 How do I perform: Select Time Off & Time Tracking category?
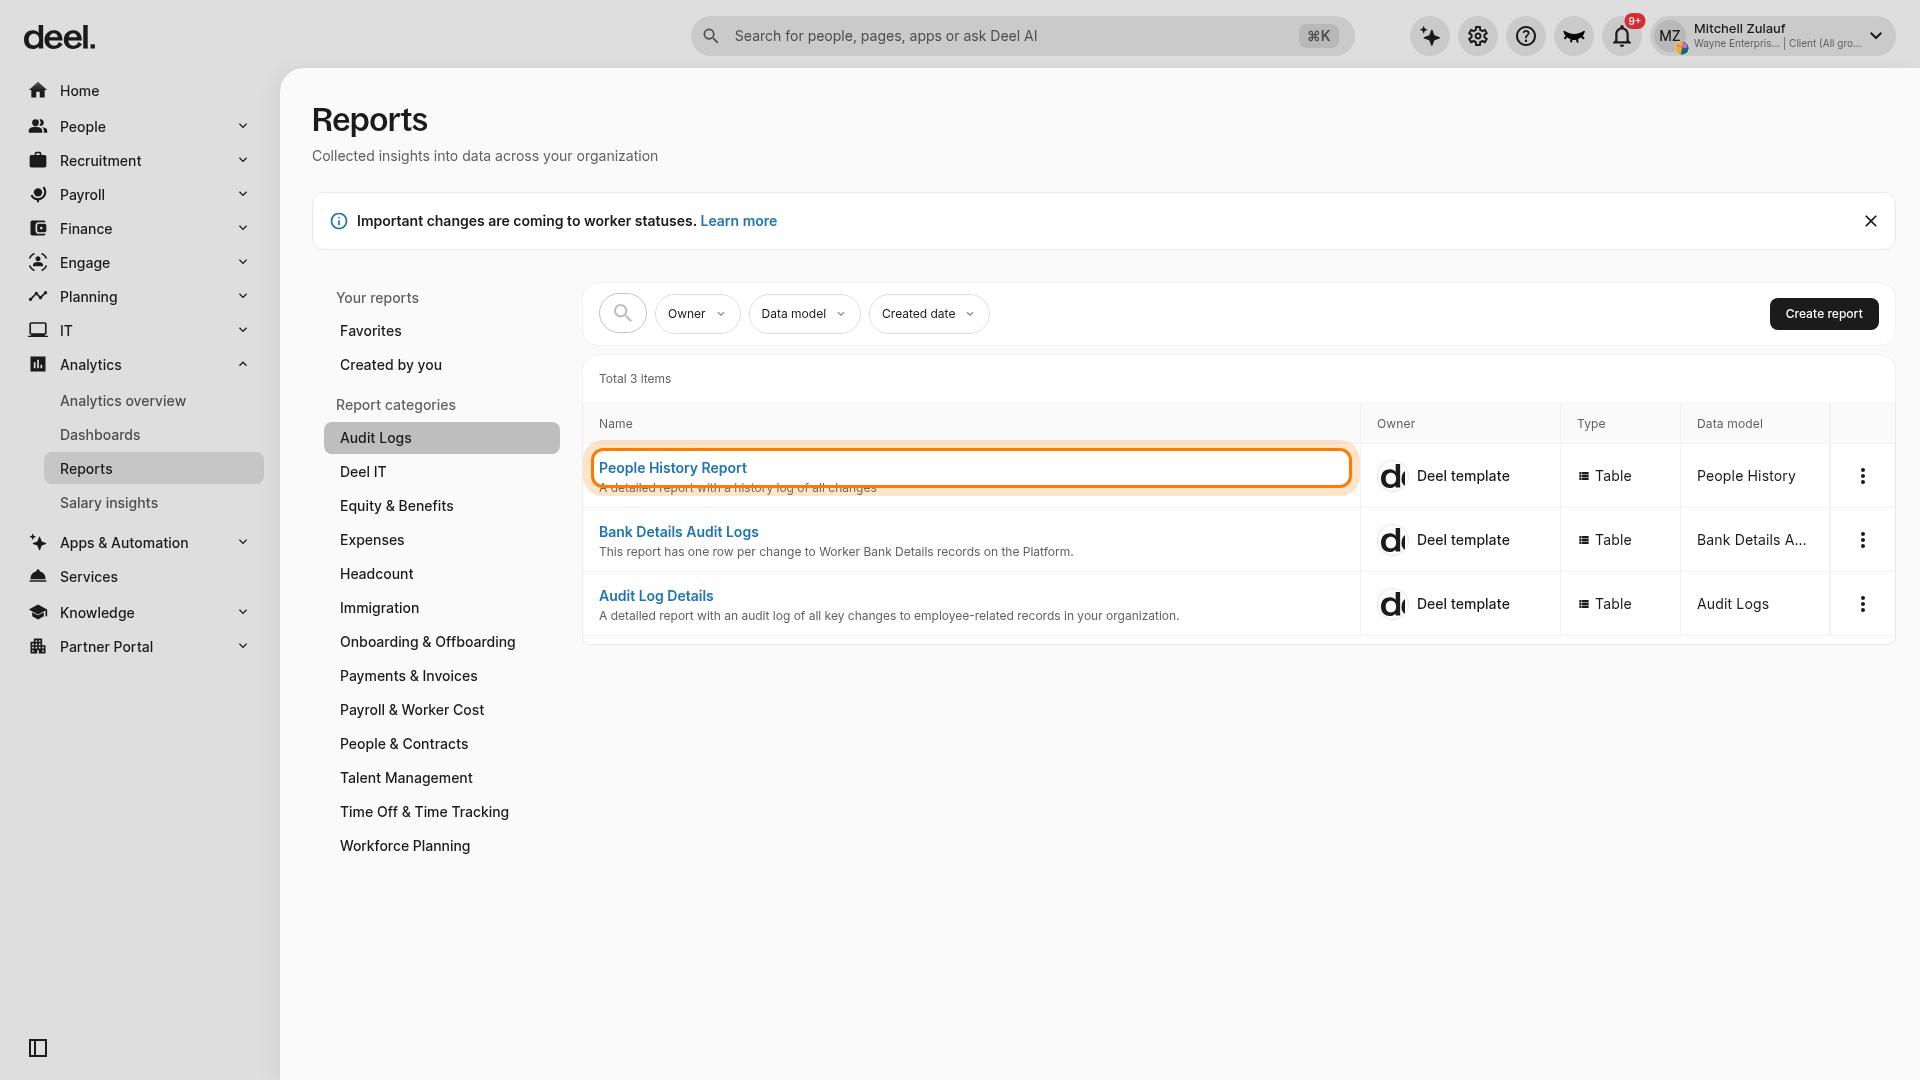(x=441, y=812)
